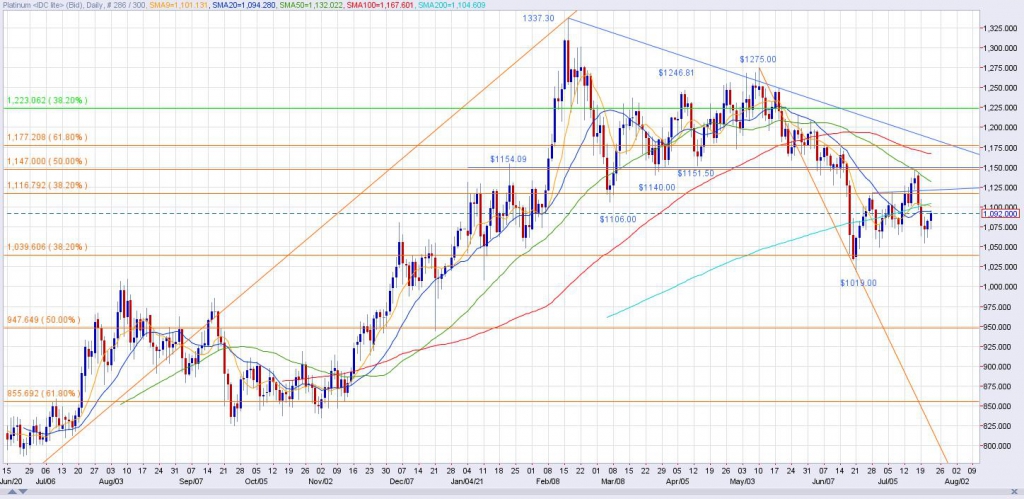Click the 1,000.000 price axis value
The width and height of the screenshot is (1024, 499).
coord(1000,287)
